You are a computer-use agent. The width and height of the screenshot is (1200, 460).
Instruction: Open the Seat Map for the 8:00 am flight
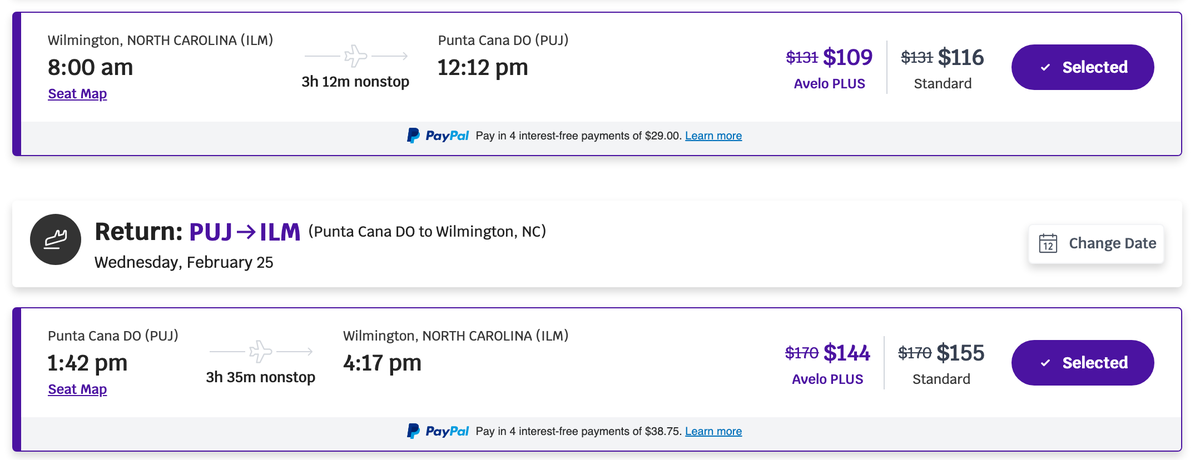pos(77,94)
